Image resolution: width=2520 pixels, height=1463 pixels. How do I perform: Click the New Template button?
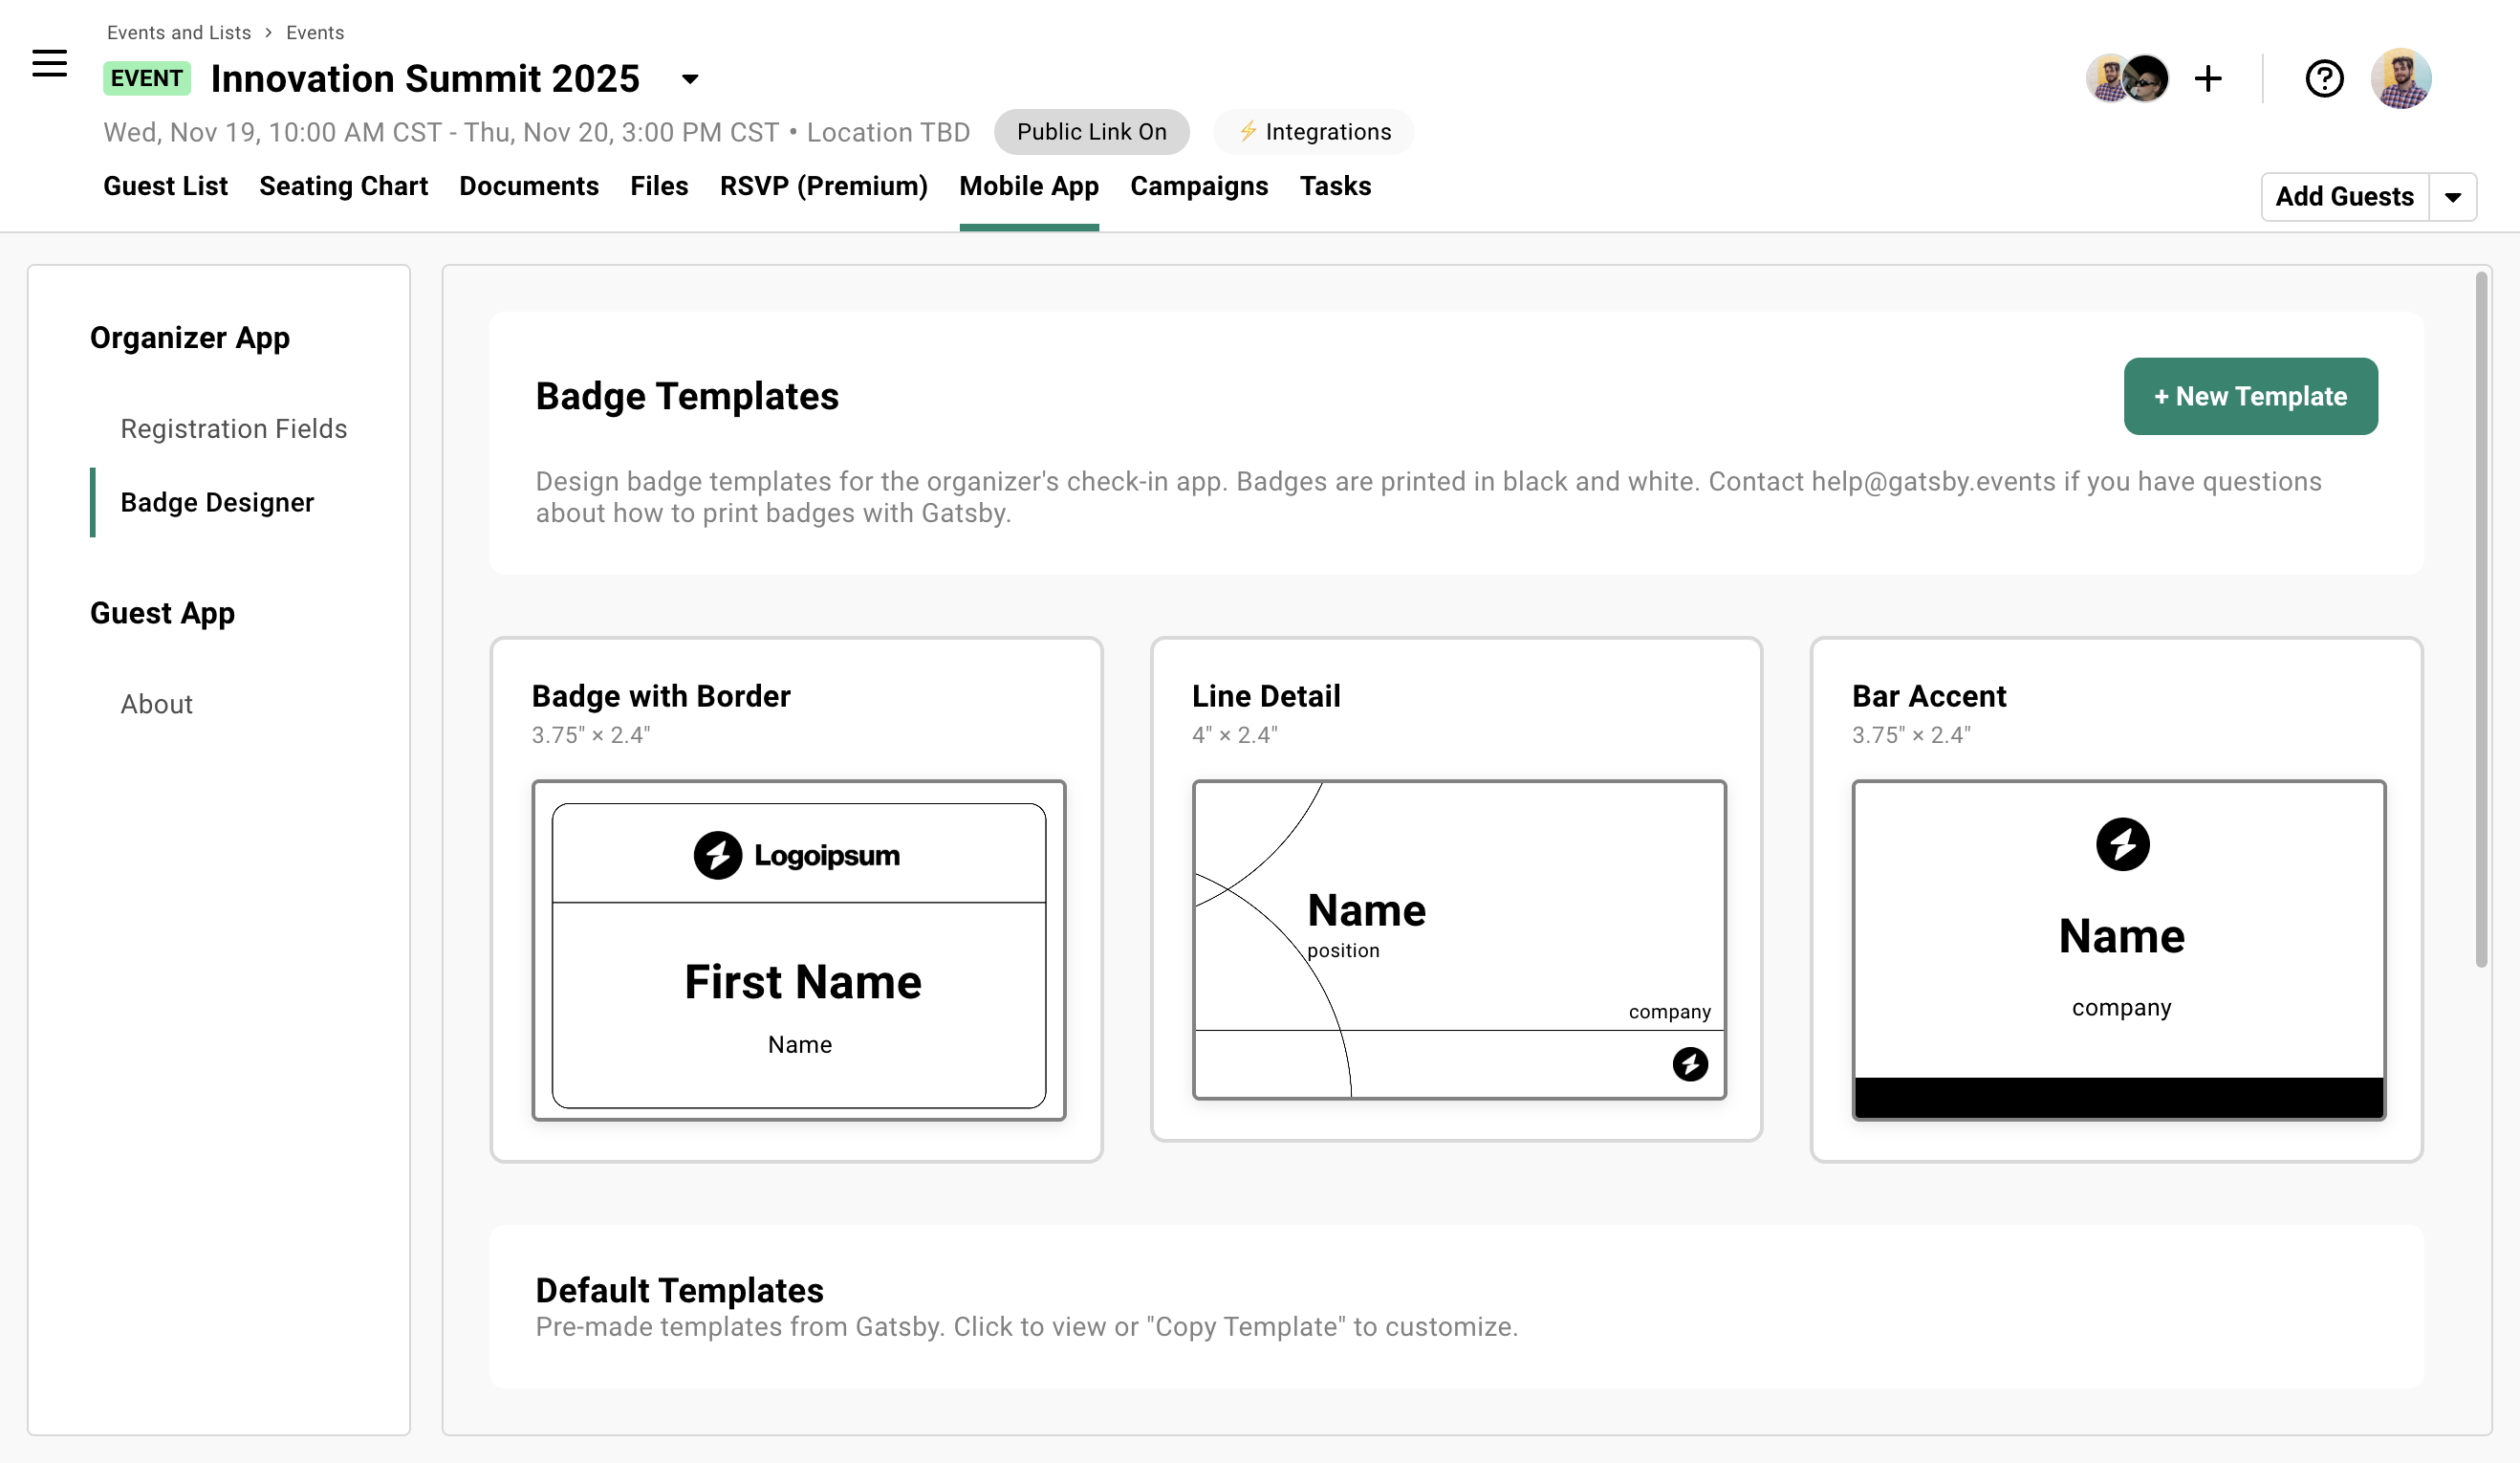(2250, 396)
